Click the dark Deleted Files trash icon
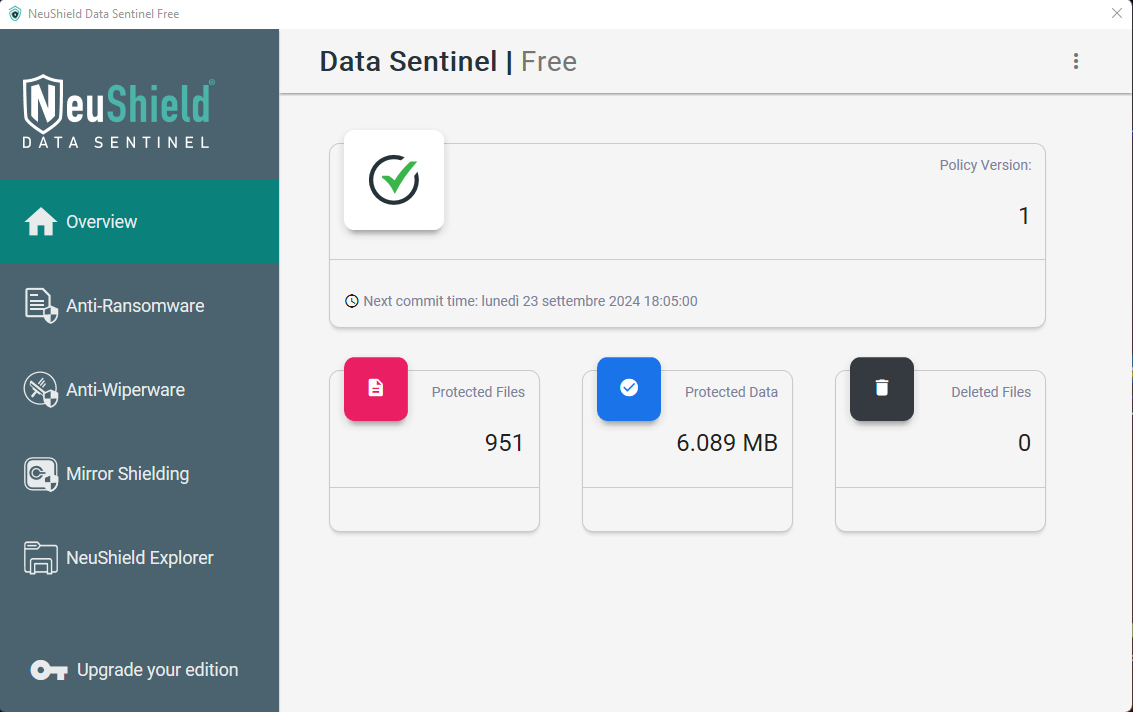Image resolution: width=1133 pixels, height=712 pixels. click(x=882, y=388)
